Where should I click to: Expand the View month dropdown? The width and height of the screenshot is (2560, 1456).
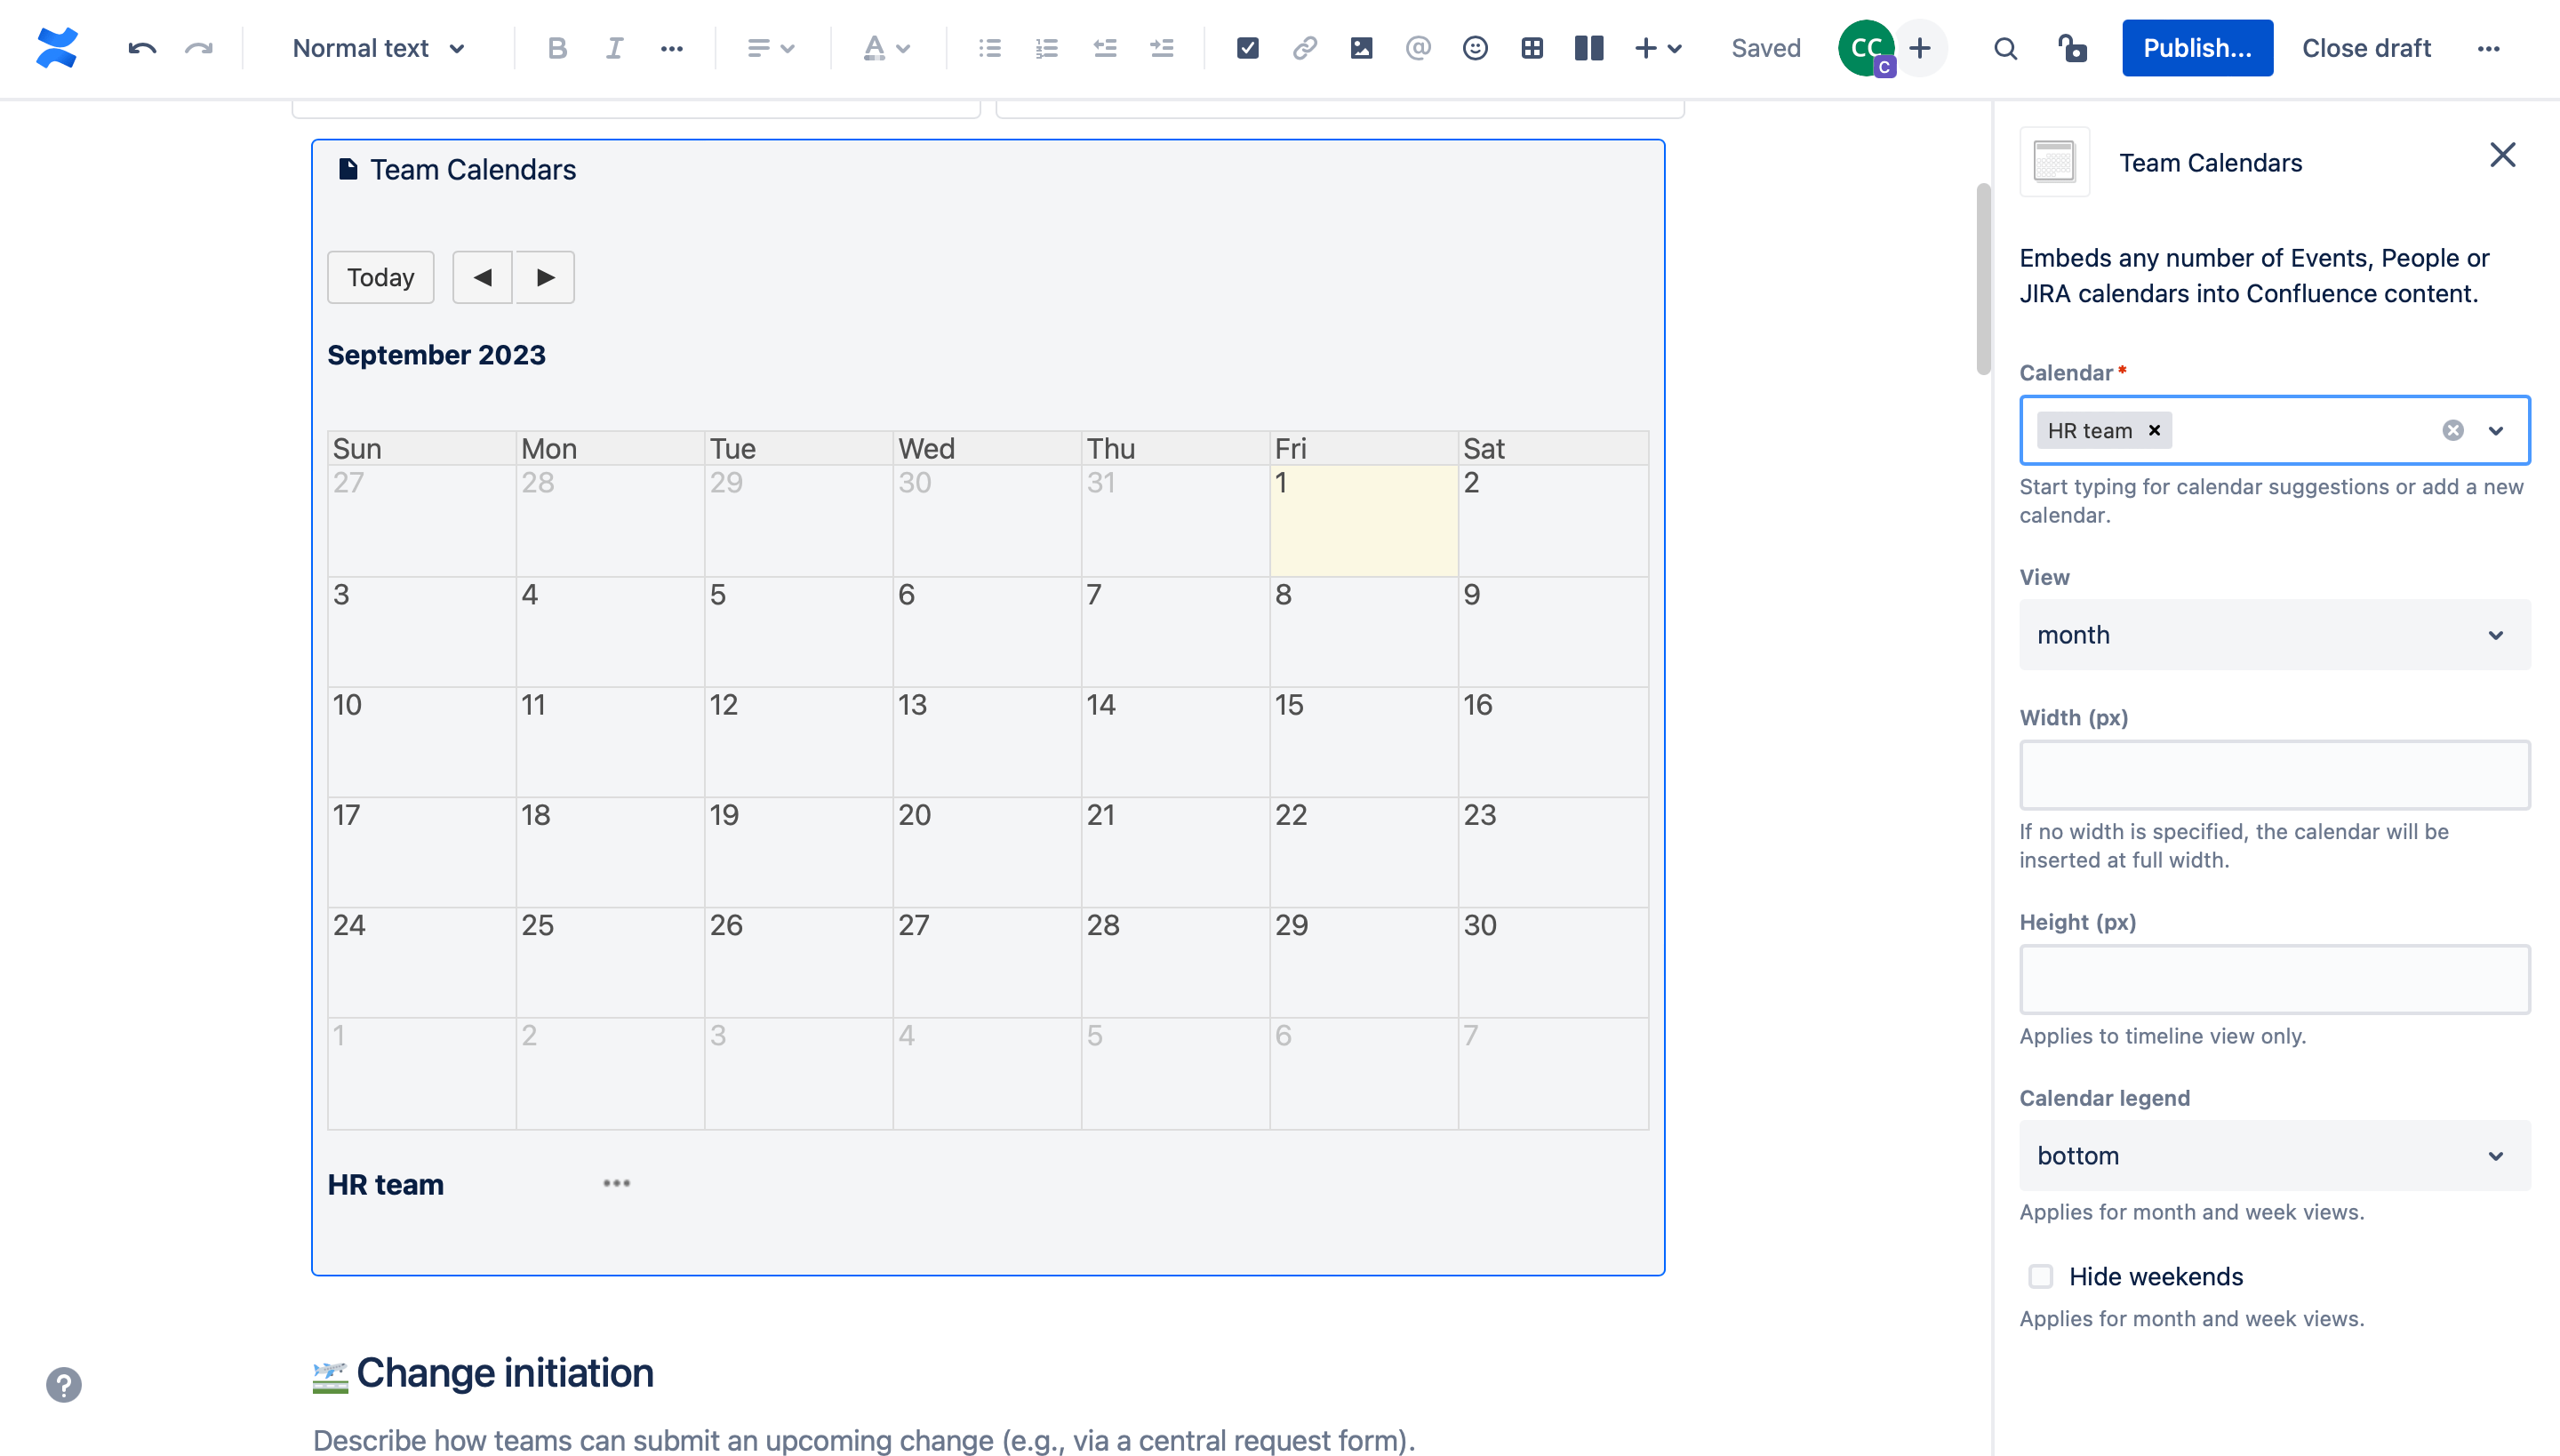pyautogui.click(x=2274, y=635)
